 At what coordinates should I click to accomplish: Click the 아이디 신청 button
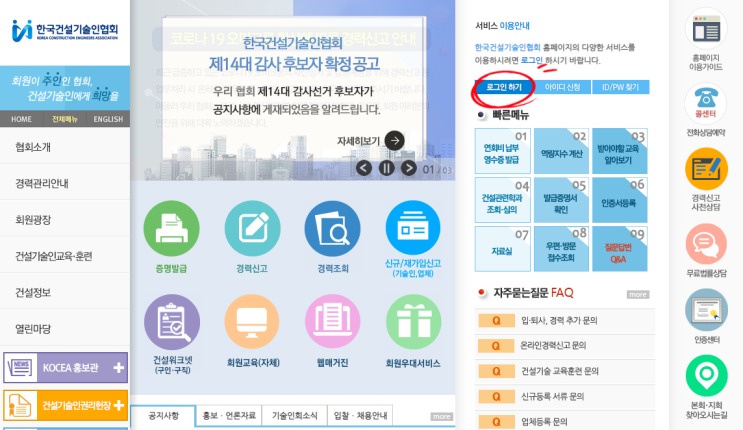coord(562,87)
